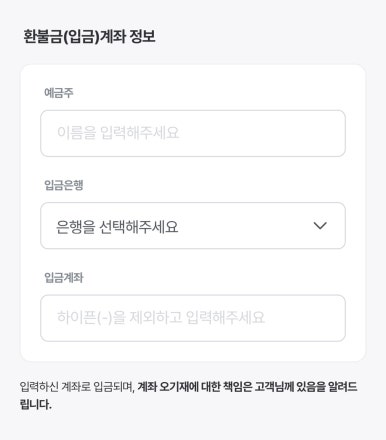386x440 pixels.
Task: Focus the 입금계좌 account number field
Action: coord(193,318)
